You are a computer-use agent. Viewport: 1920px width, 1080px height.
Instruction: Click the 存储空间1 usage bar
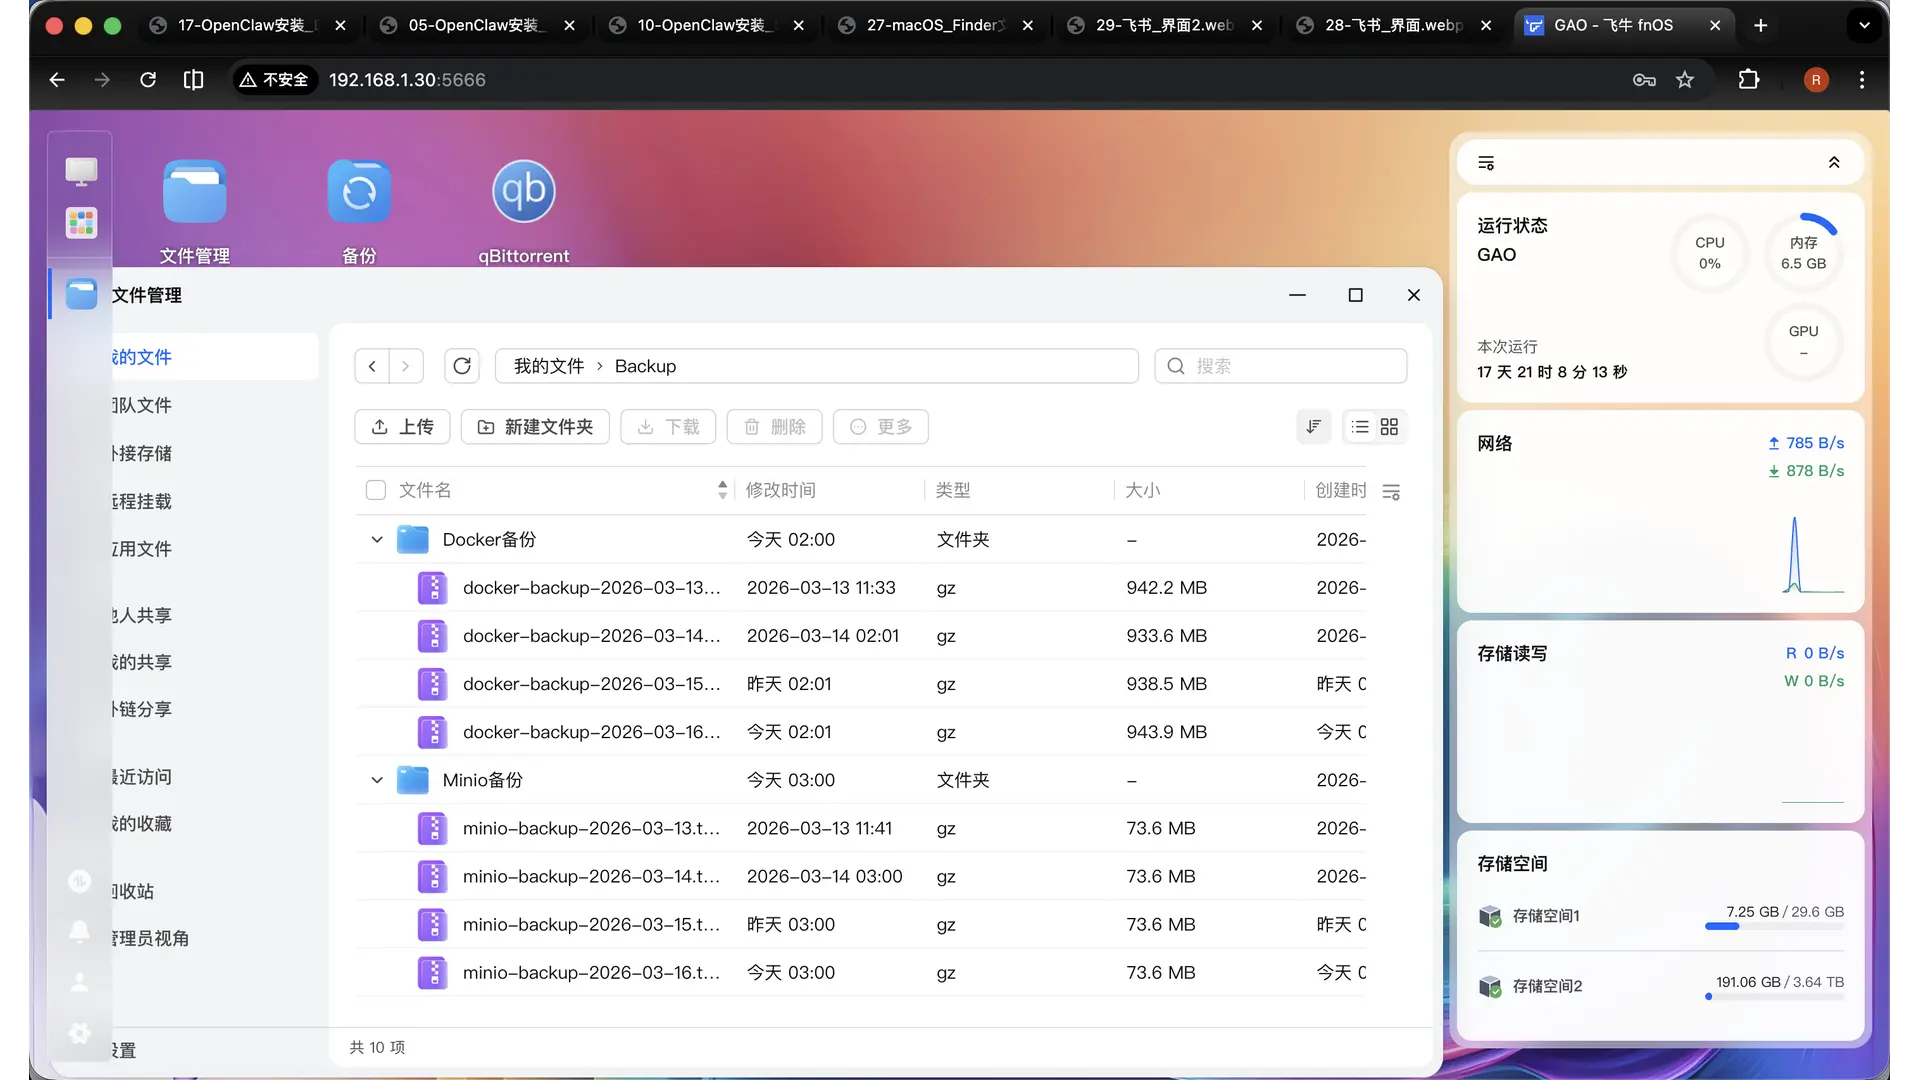[1774, 926]
